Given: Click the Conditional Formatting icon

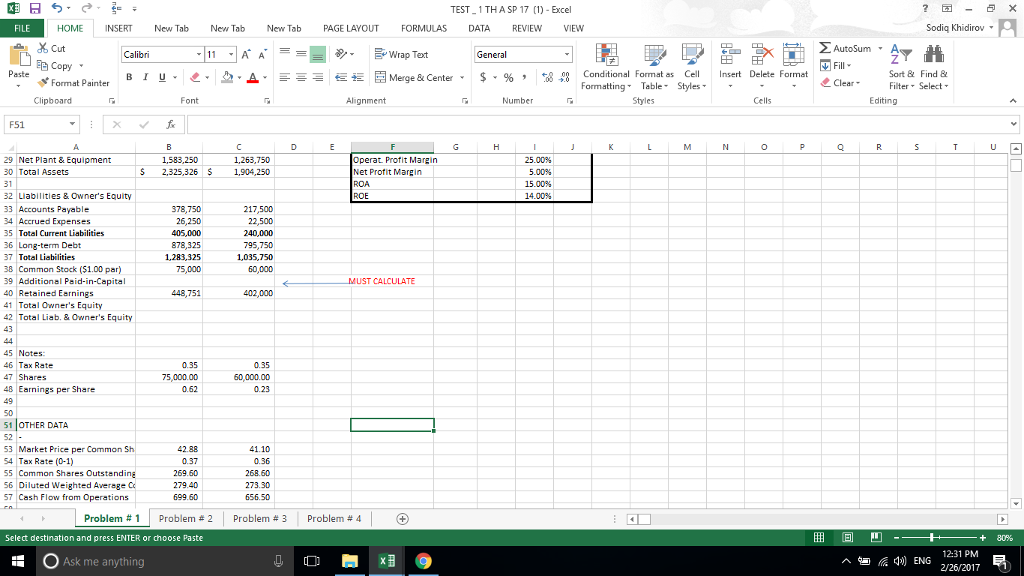Looking at the screenshot, I should (x=605, y=56).
